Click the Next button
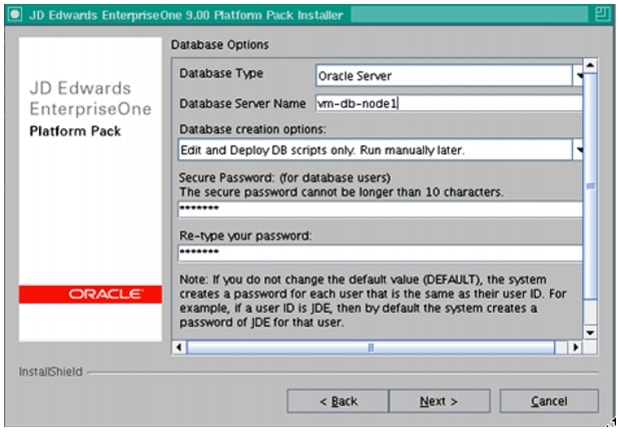Screen dimensions: 618x445 pyautogui.click(x=439, y=401)
